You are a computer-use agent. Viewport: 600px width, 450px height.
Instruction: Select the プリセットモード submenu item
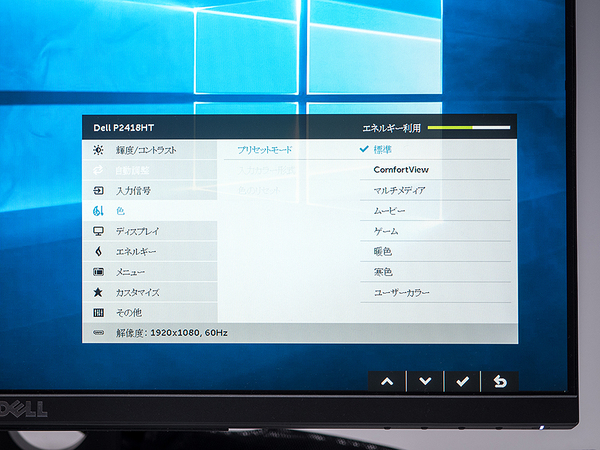[x=265, y=150]
